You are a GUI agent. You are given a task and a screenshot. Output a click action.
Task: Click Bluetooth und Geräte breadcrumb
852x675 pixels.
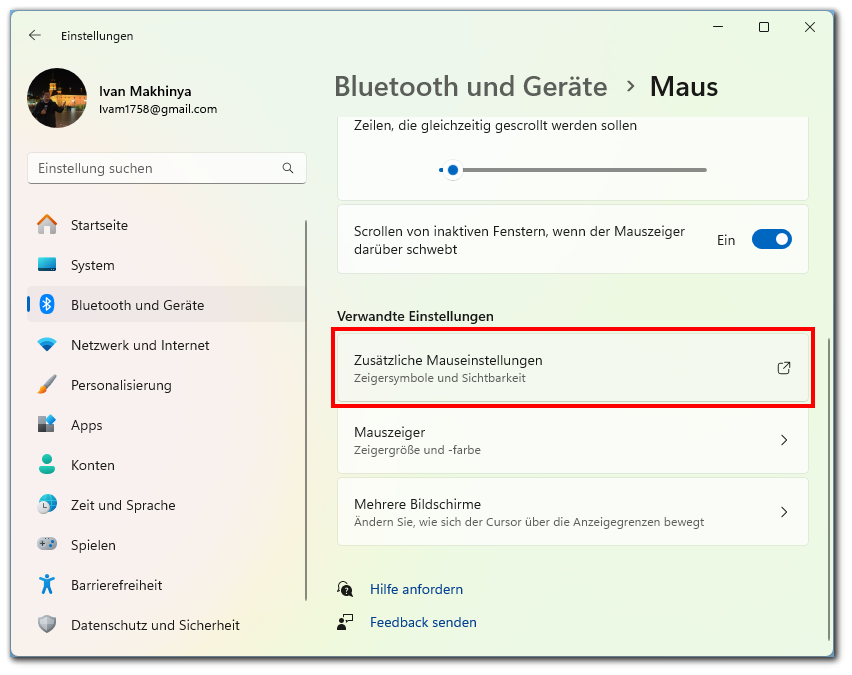(470, 86)
